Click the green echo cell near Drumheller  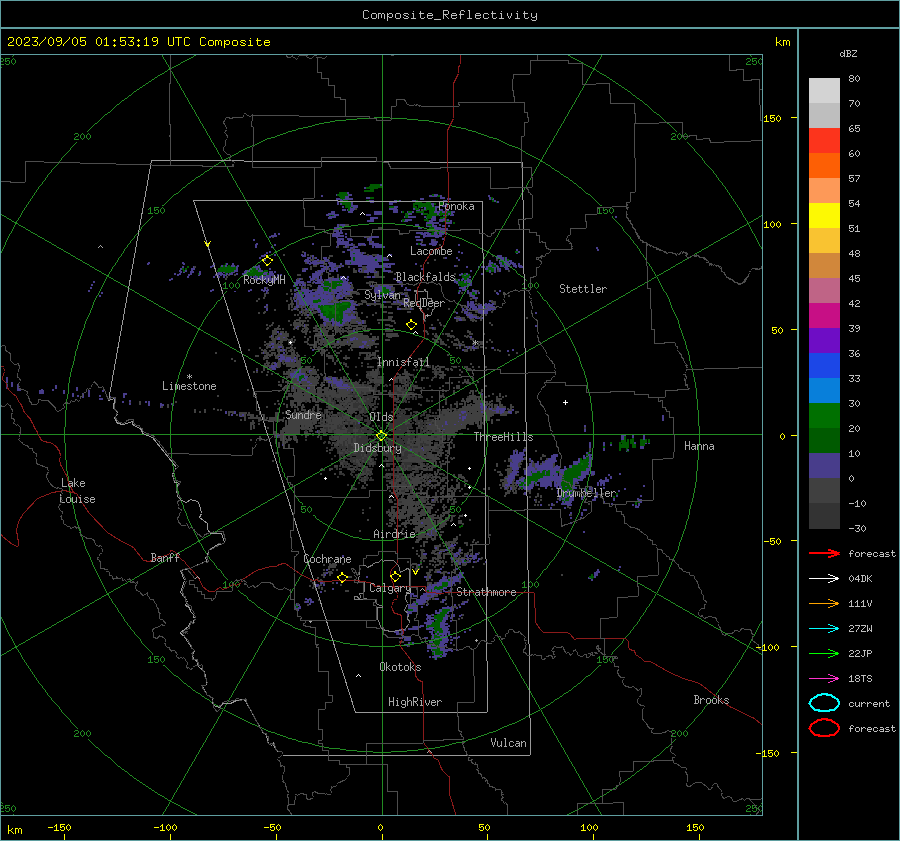(576, 473)
